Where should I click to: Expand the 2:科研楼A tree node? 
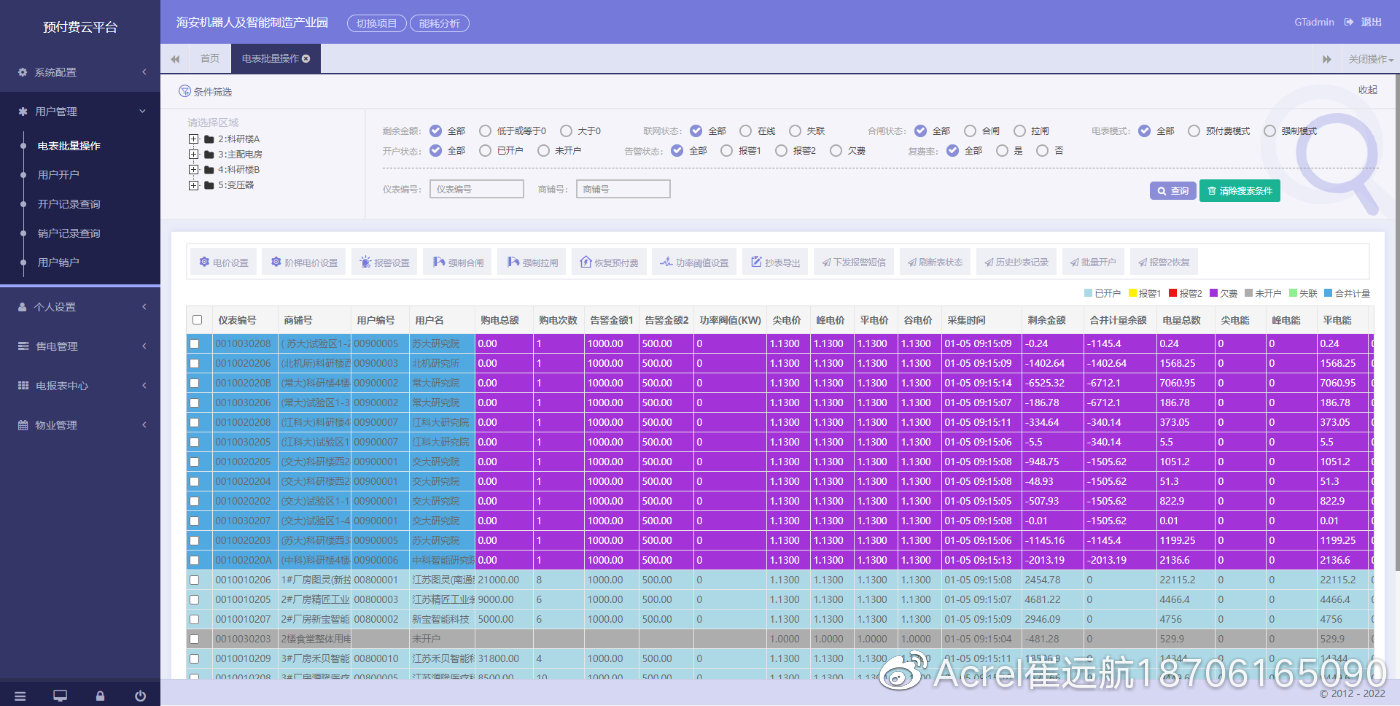click(194, 139)
